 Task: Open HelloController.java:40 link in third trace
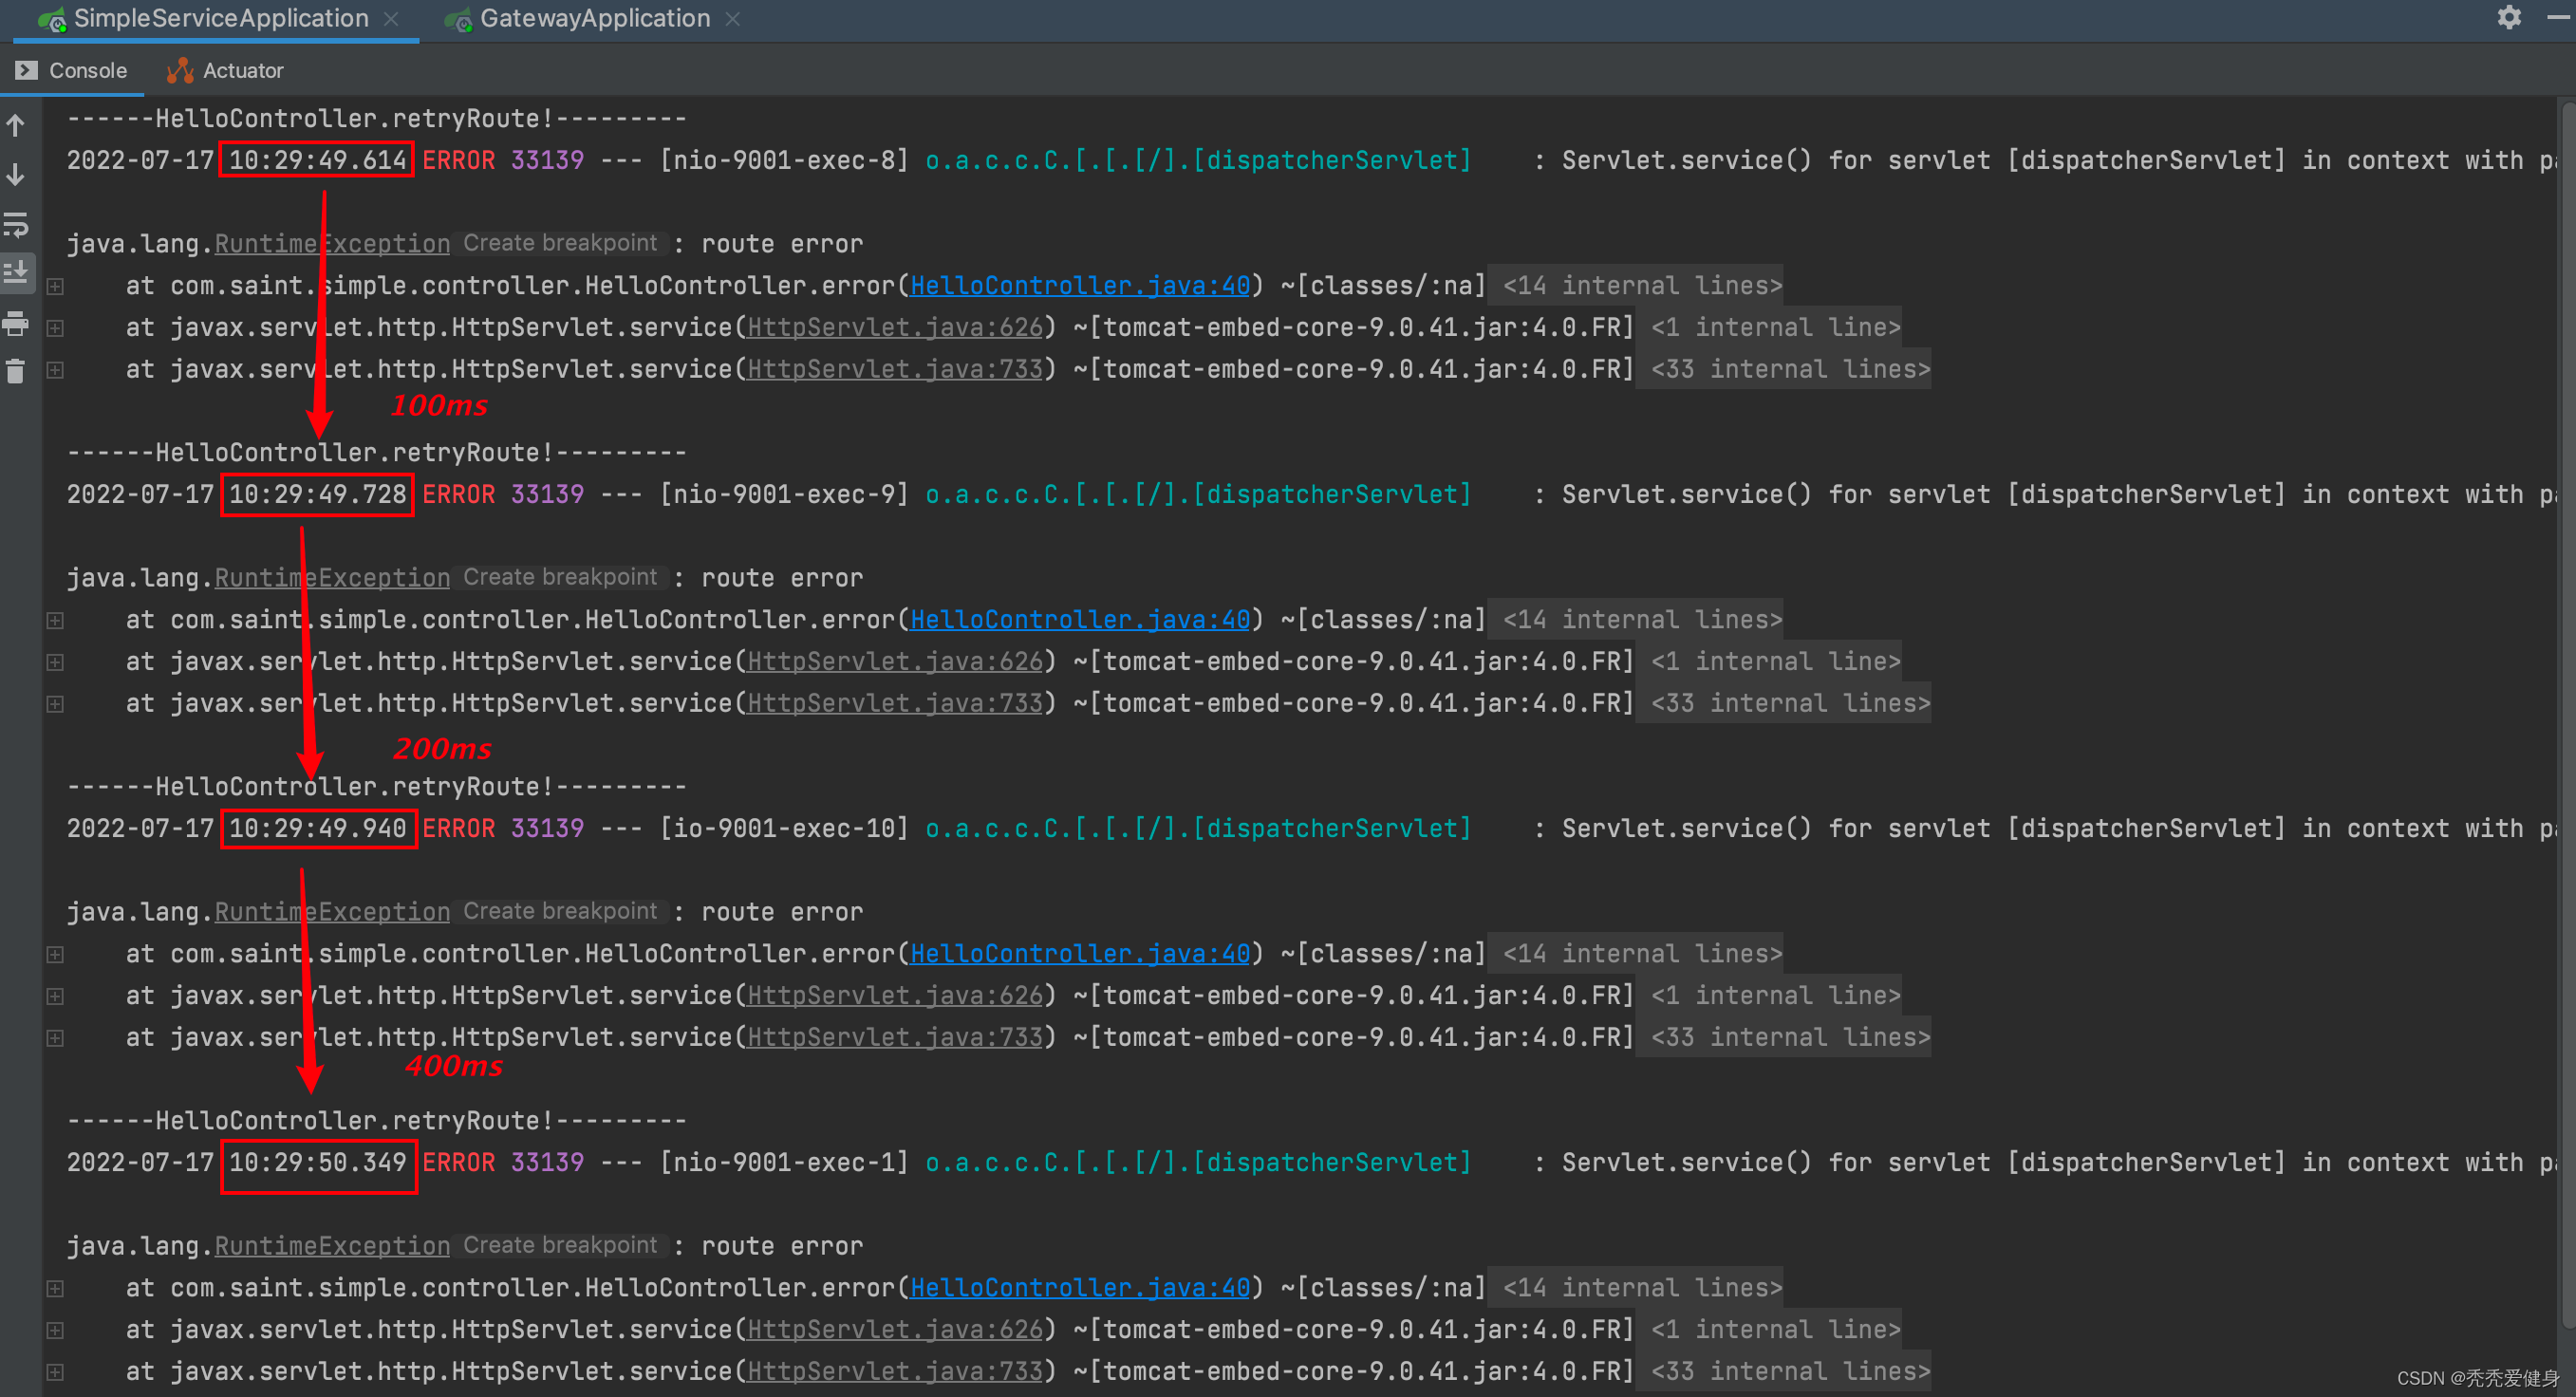pyautogui.click(x=1080, y=954)
